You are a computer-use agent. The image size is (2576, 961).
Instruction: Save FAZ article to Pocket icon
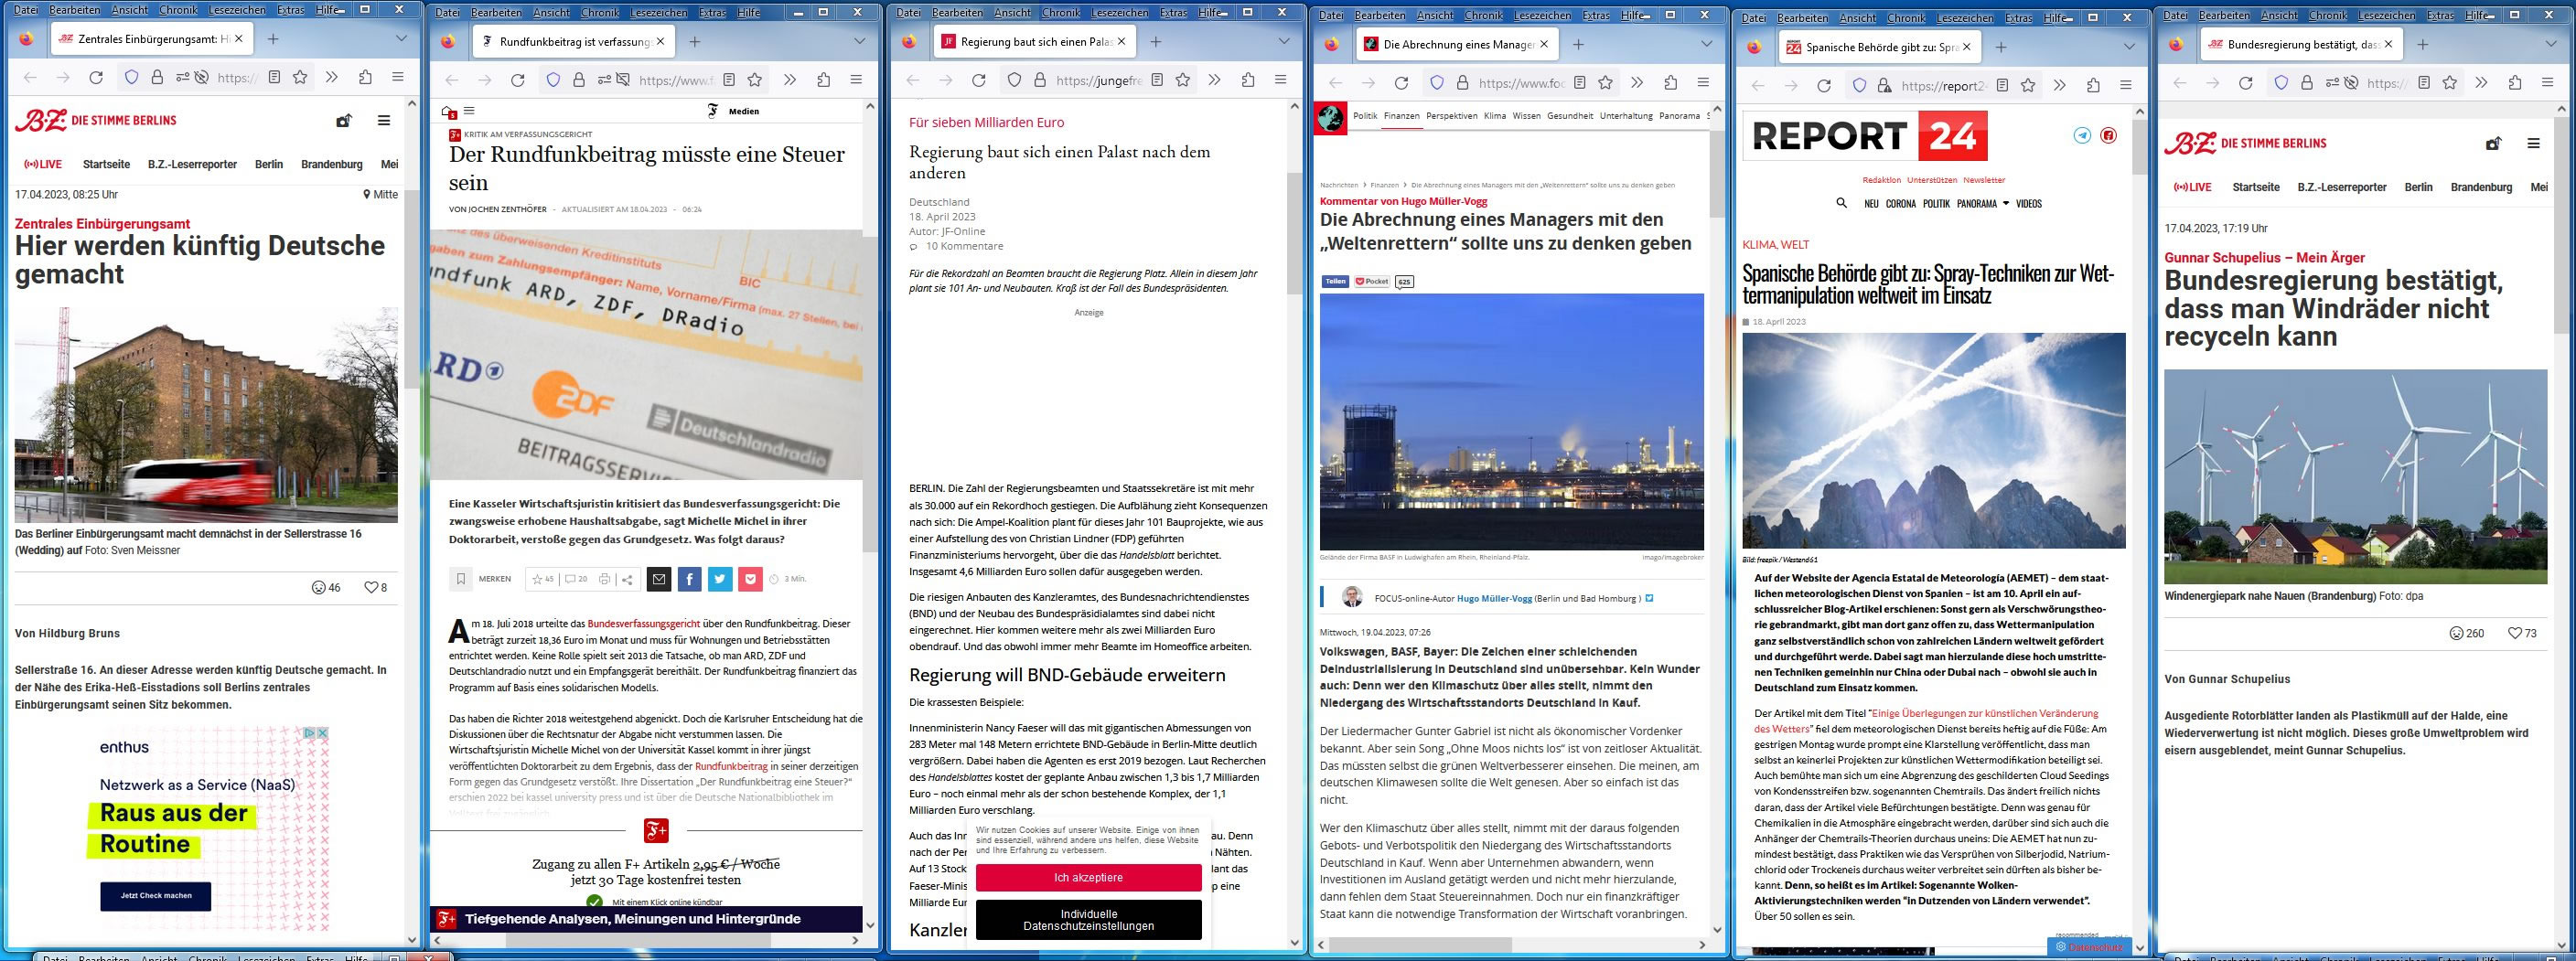tap(751, 578)
